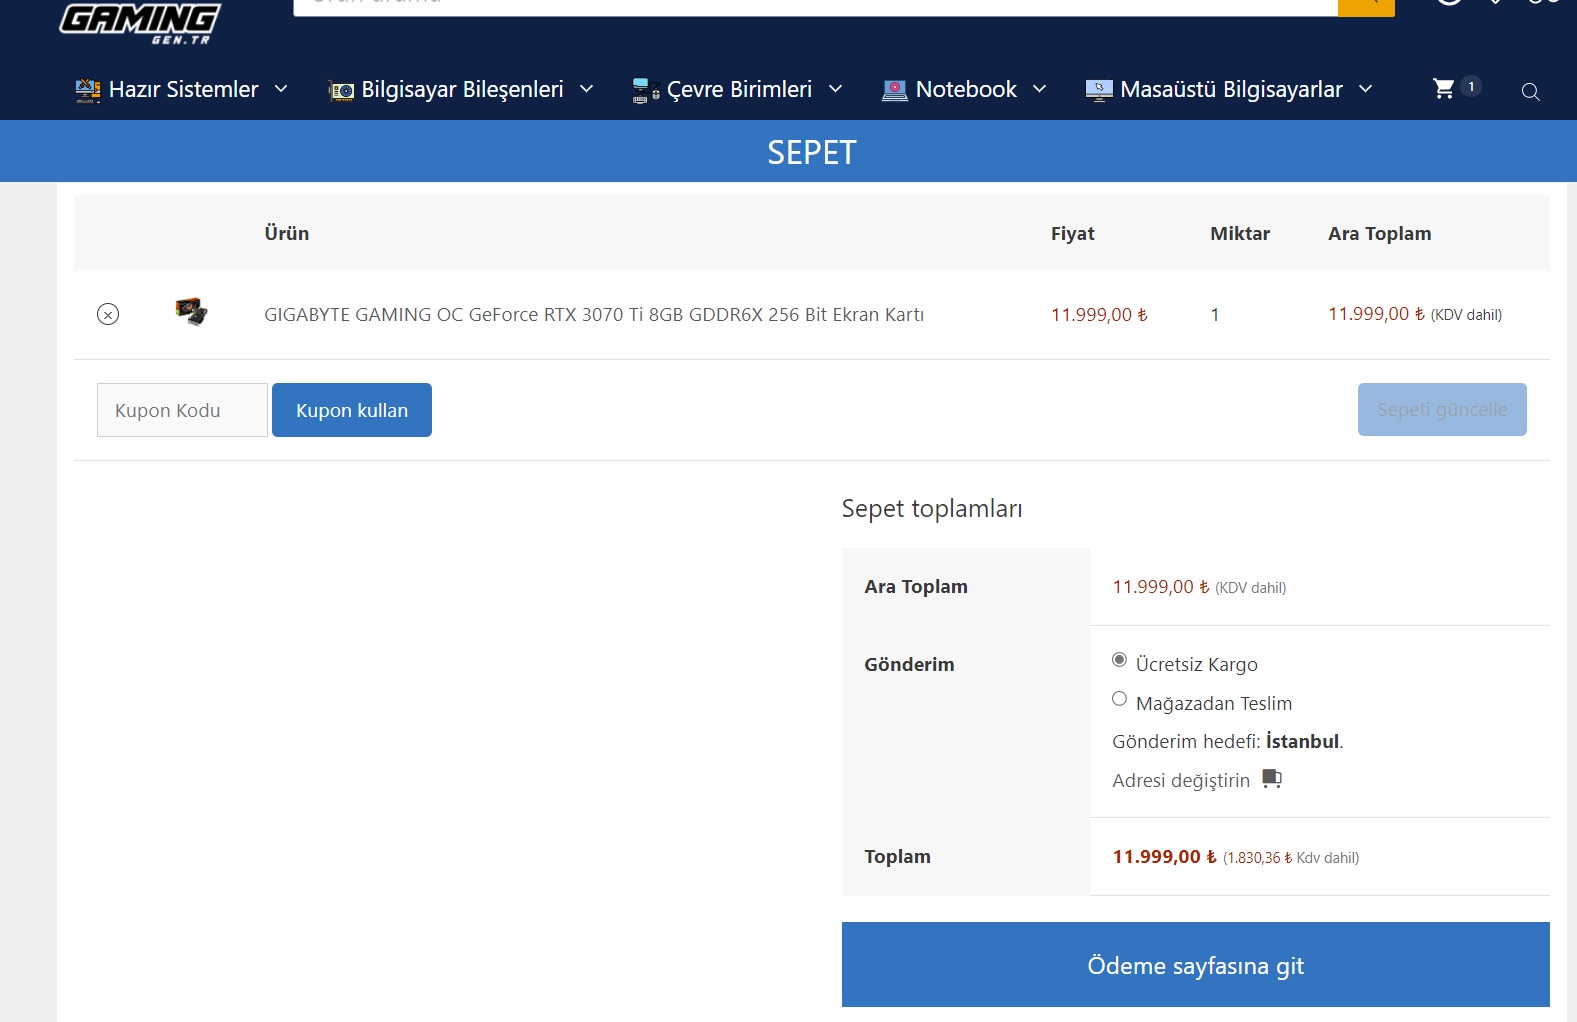Viewport: 1577px width, 1022px height.
Task: Click the Toplam label in cart totals
Action: click(x=898, y=857)
